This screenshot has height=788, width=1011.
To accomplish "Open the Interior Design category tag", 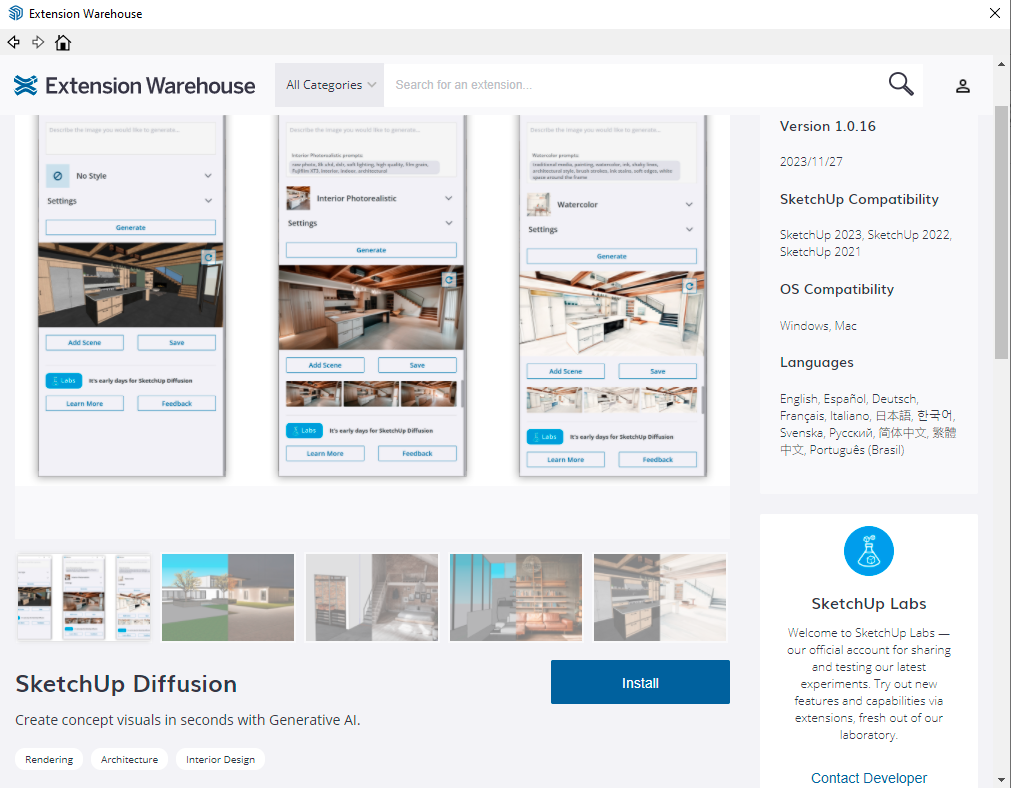I will click(x=221, y=760).
